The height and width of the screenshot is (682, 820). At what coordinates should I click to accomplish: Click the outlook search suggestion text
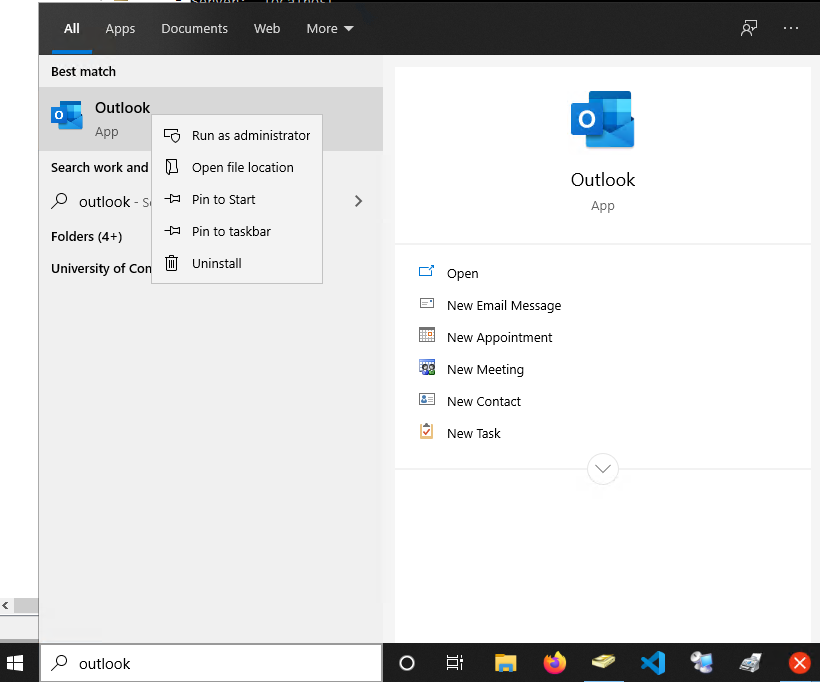coord(105,202)
